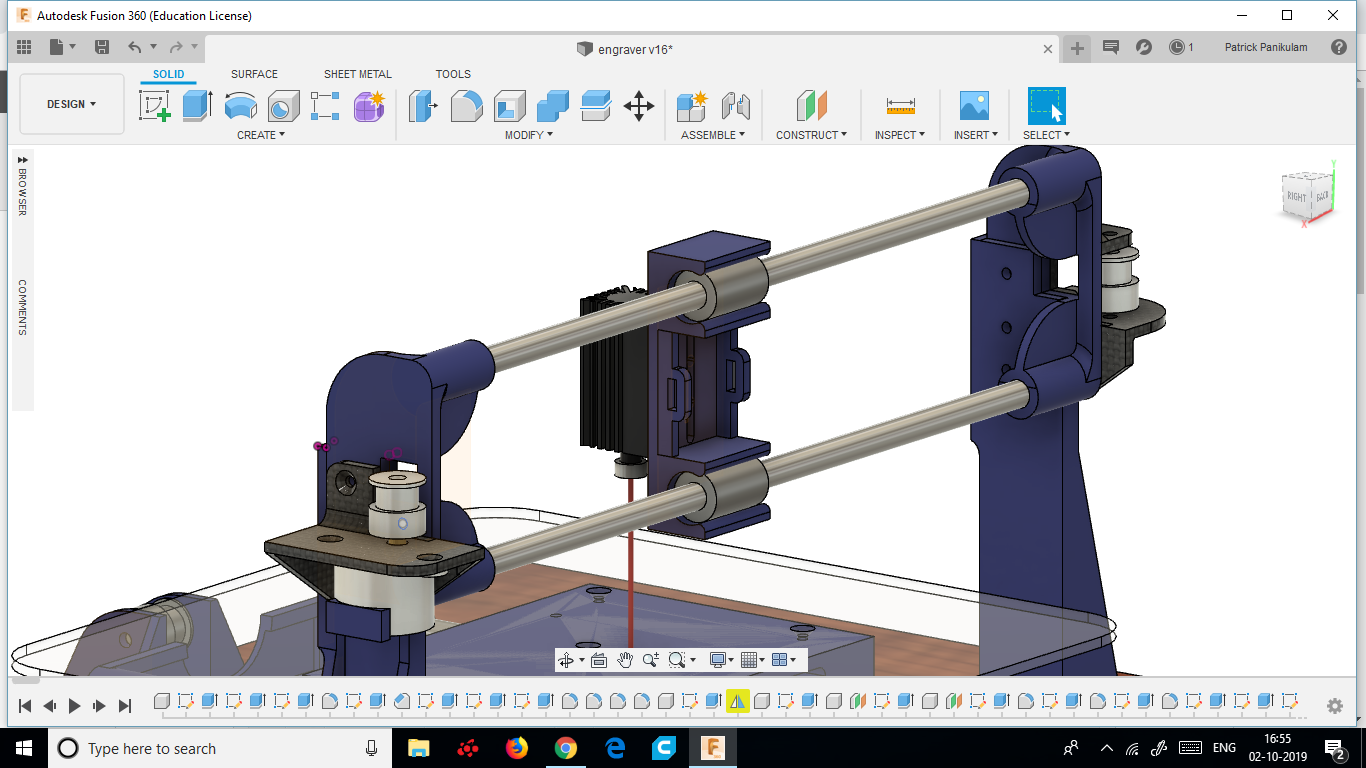Open the MODIFY dropdown menu
This screenshot has height=768, width=1366.
coord(527,135)
